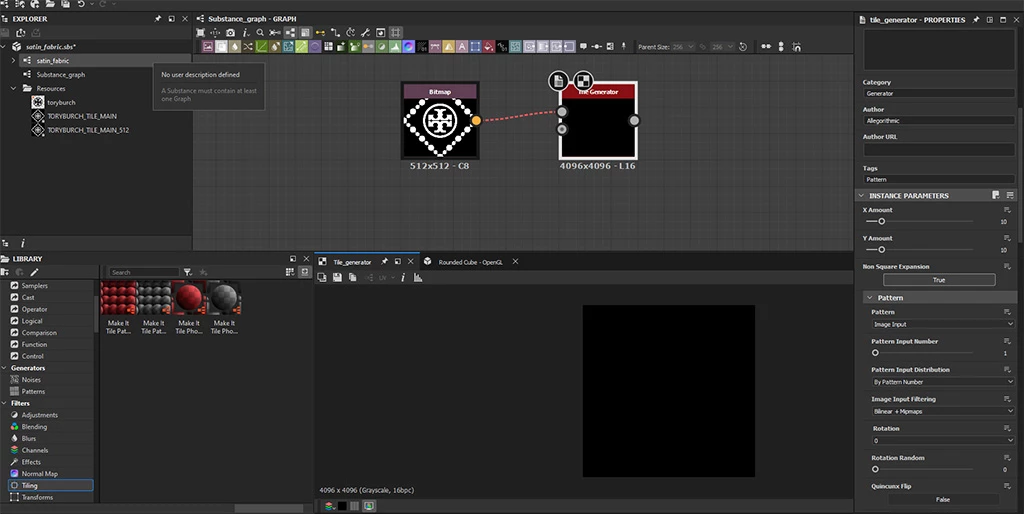Add a Normal node from the node bar
The width and height of the screenshot is (1024, 514).
(x=408, y=46)
